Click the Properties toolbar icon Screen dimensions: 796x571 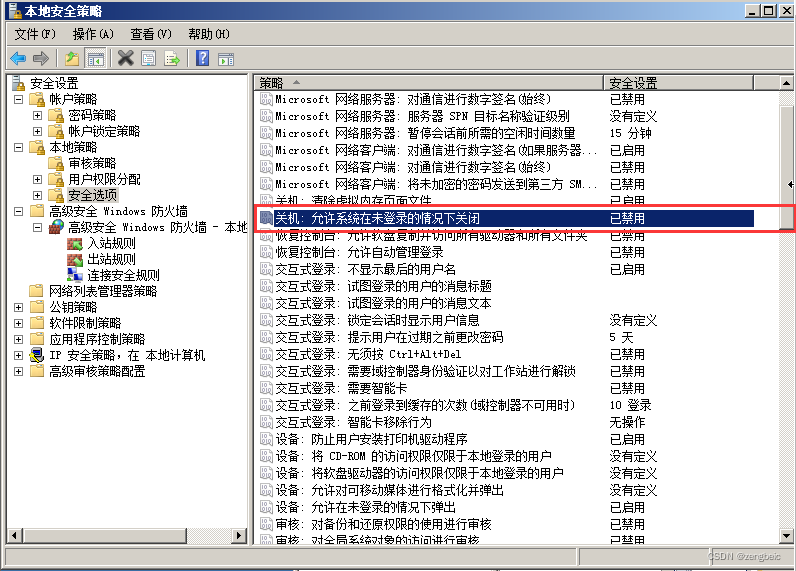coord(148,58)
